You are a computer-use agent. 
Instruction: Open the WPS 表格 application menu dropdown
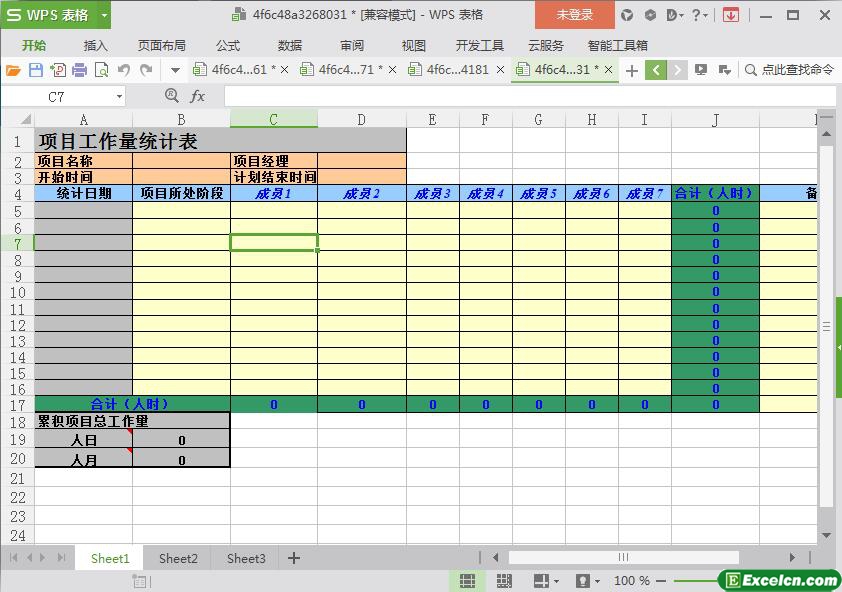(x=104, y=16)
